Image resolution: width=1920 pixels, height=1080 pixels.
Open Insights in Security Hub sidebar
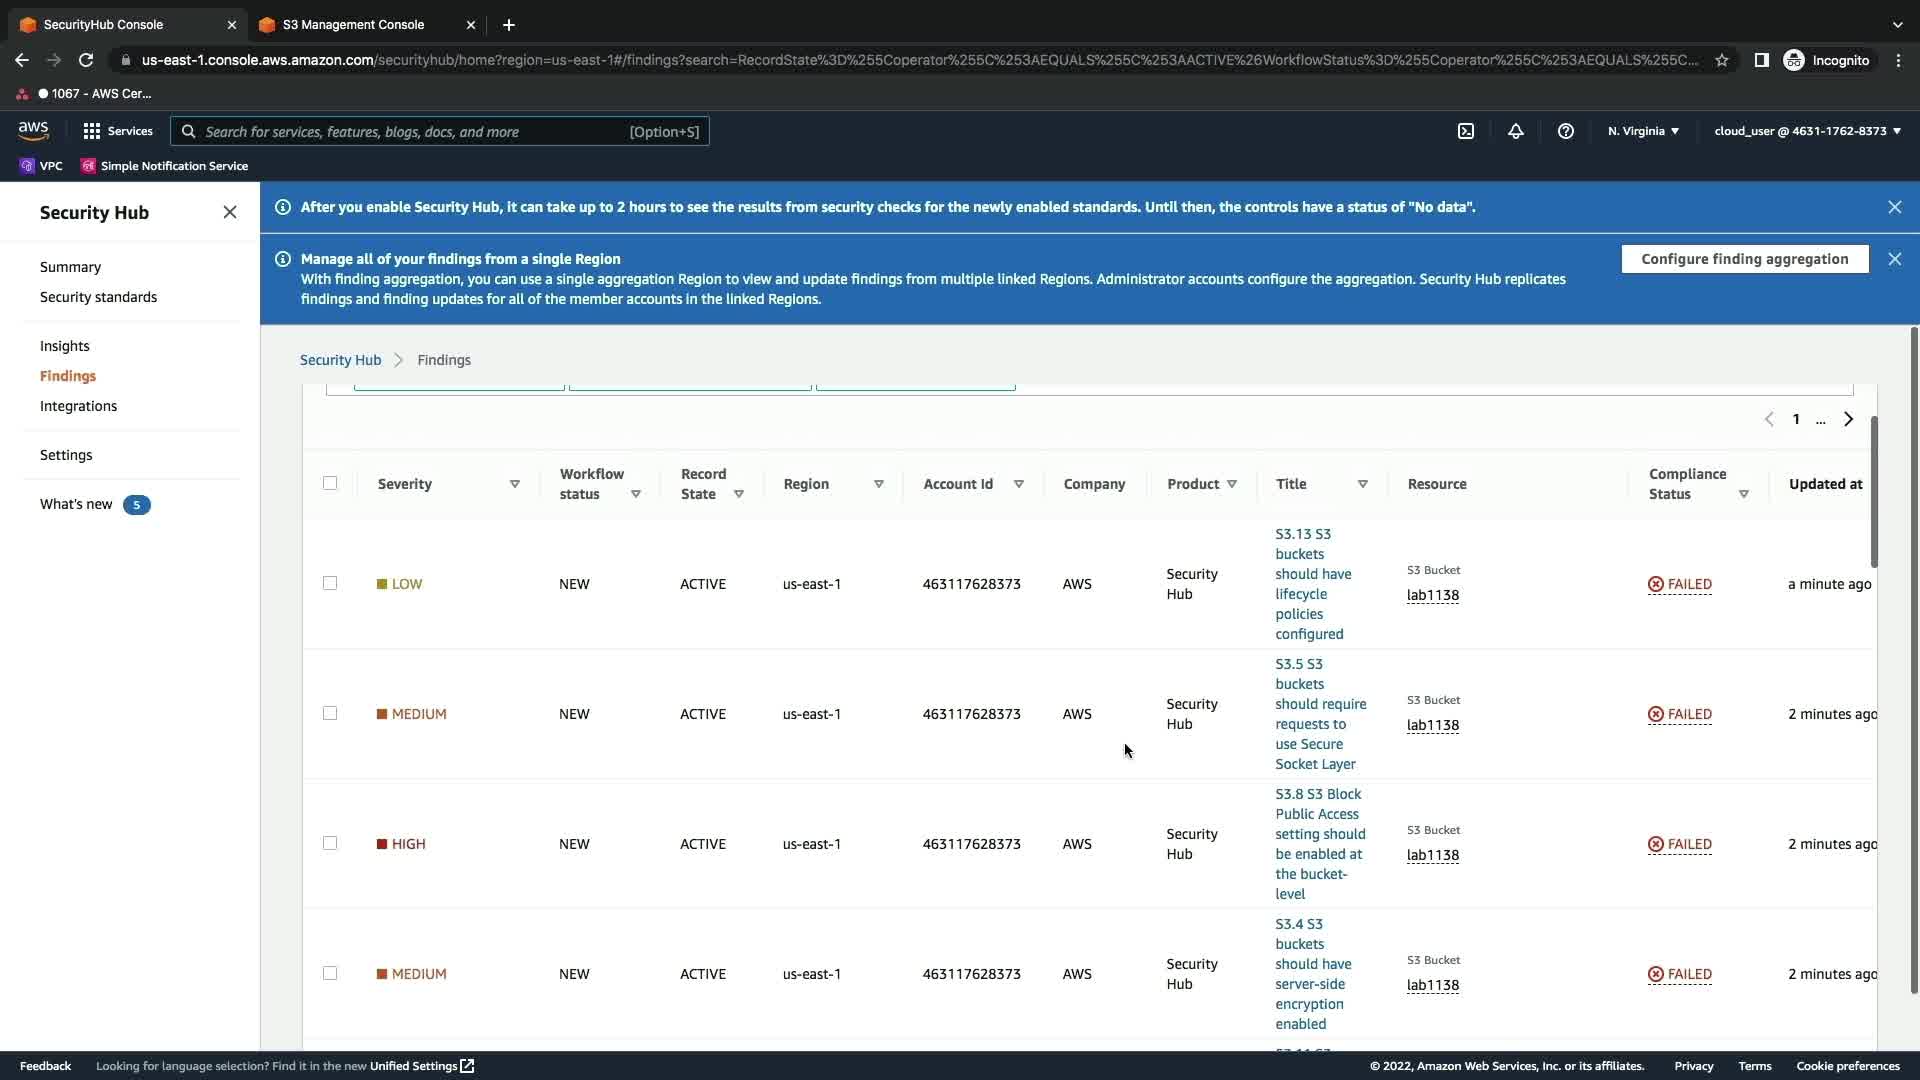[x=65, y=346]
